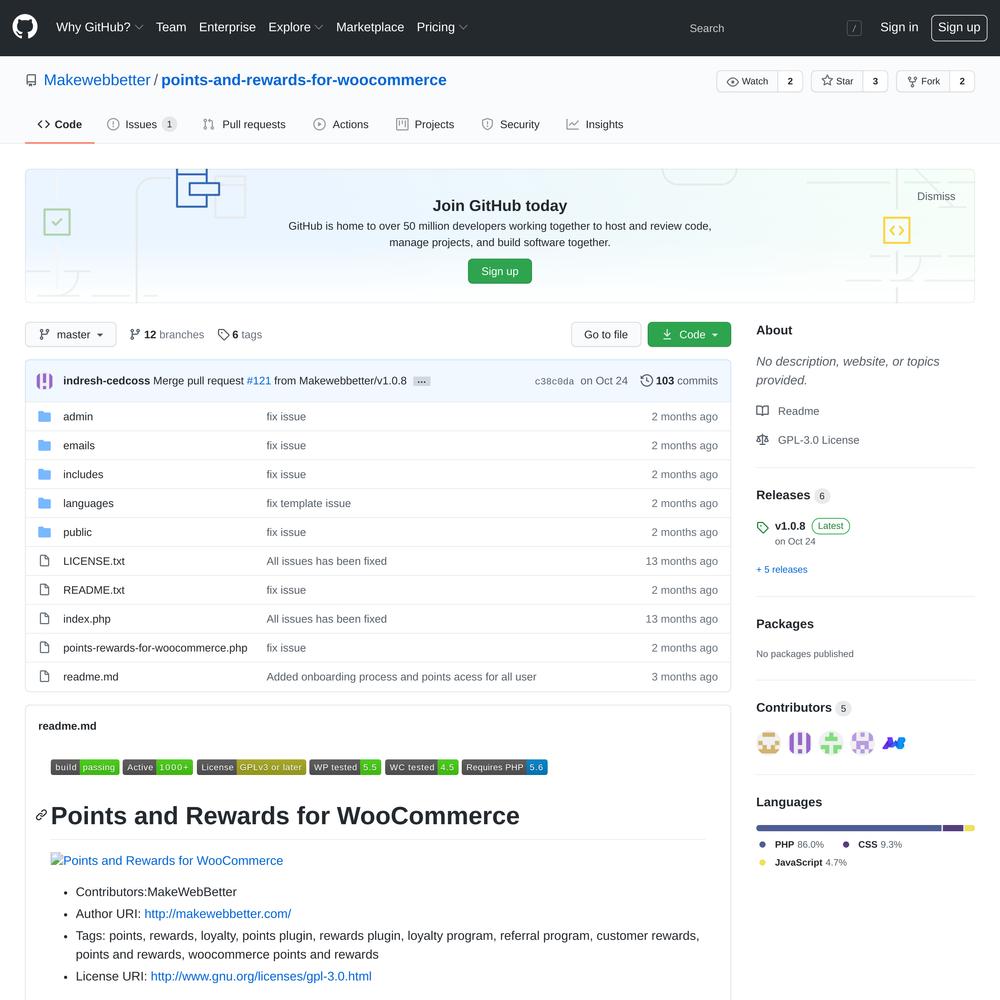Click the first contributor avatar
This screenshot has width=1000, height=1000.
tap(768, 743)
